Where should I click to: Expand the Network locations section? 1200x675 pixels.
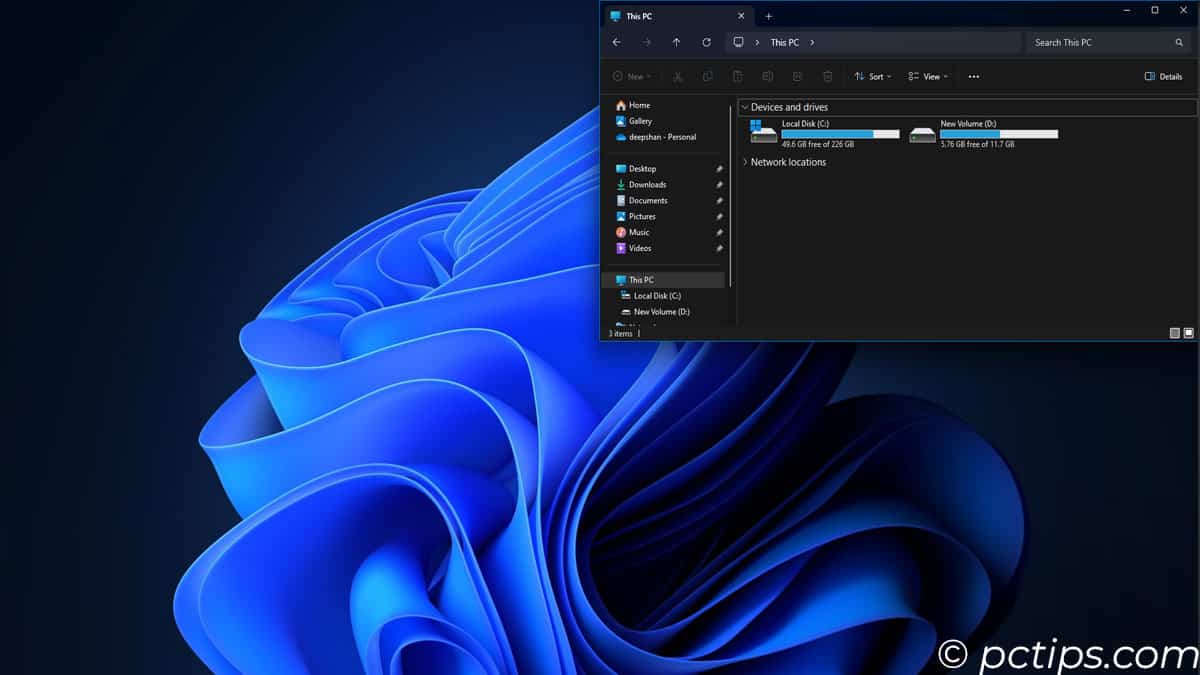coord(744,161)
